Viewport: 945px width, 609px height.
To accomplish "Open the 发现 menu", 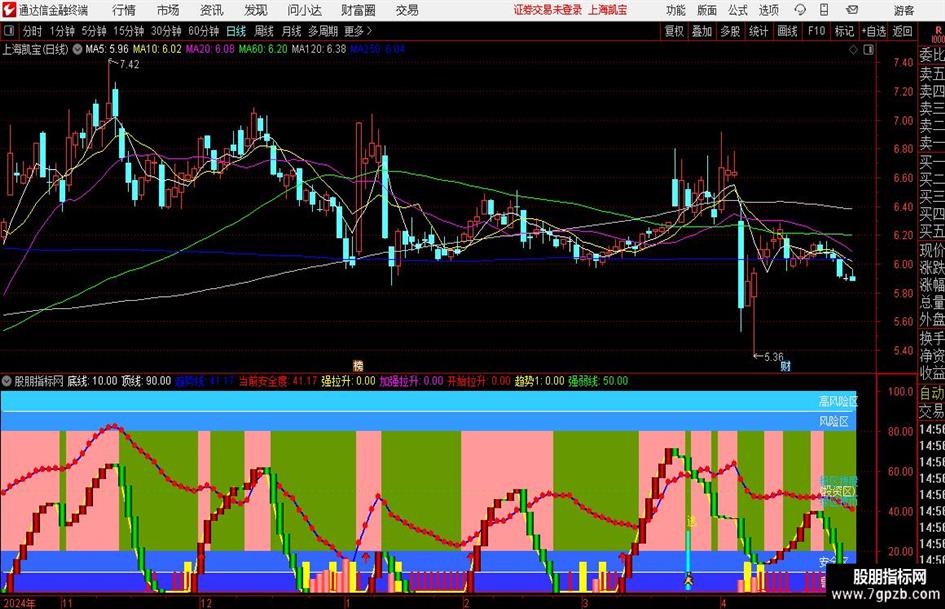I will coord(256,10).
